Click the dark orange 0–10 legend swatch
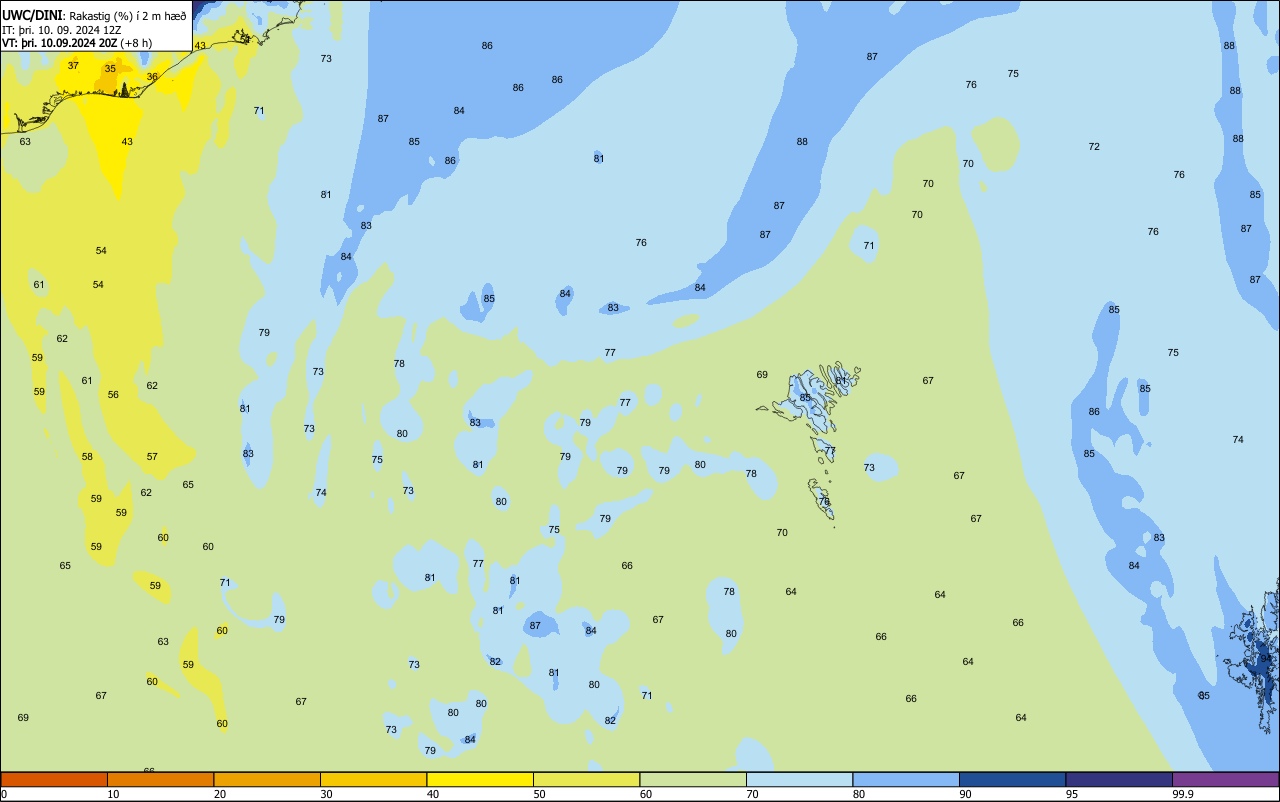The width and height of the screenshot is (1280, 802). coord(54,779)
